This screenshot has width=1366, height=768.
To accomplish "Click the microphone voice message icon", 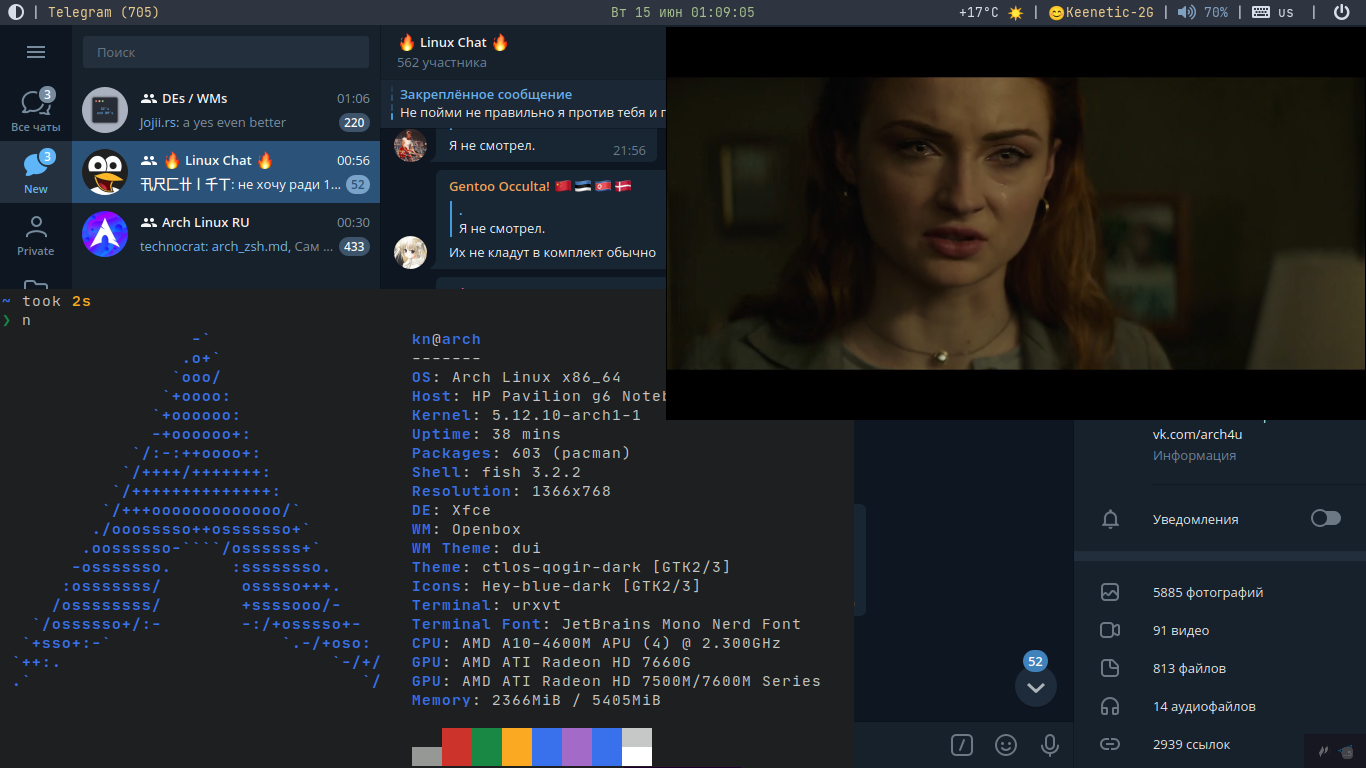I will click(x=1050, y=744).
